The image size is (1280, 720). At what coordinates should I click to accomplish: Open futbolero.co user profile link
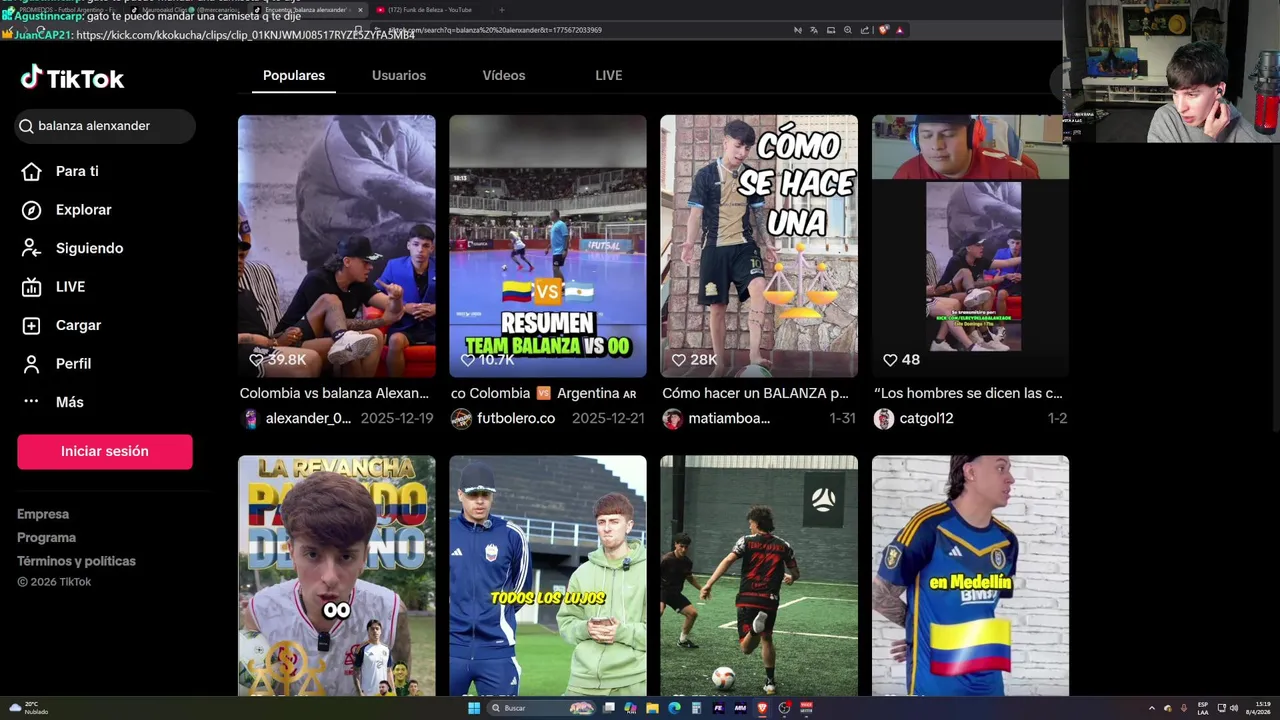pos(516,419)
